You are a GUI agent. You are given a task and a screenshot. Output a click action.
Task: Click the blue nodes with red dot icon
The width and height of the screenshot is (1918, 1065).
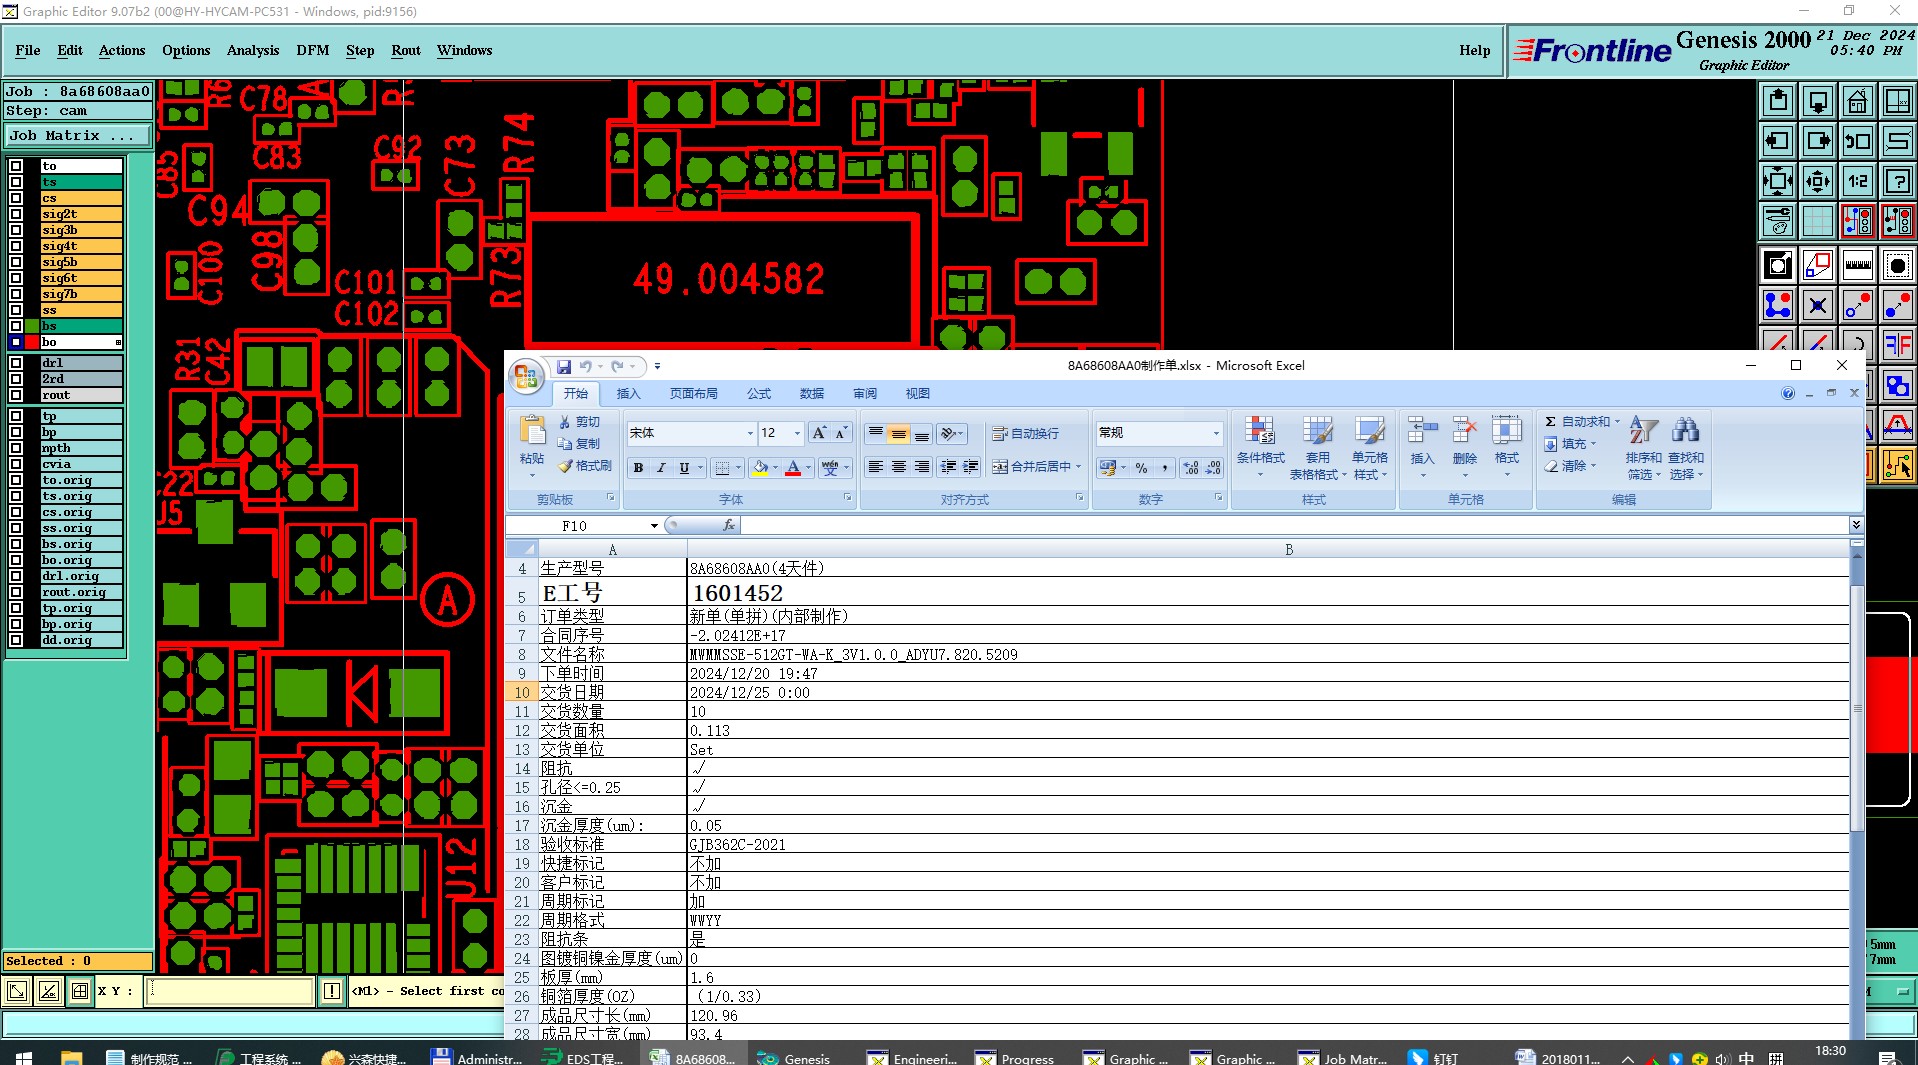tap(1778, 305)
